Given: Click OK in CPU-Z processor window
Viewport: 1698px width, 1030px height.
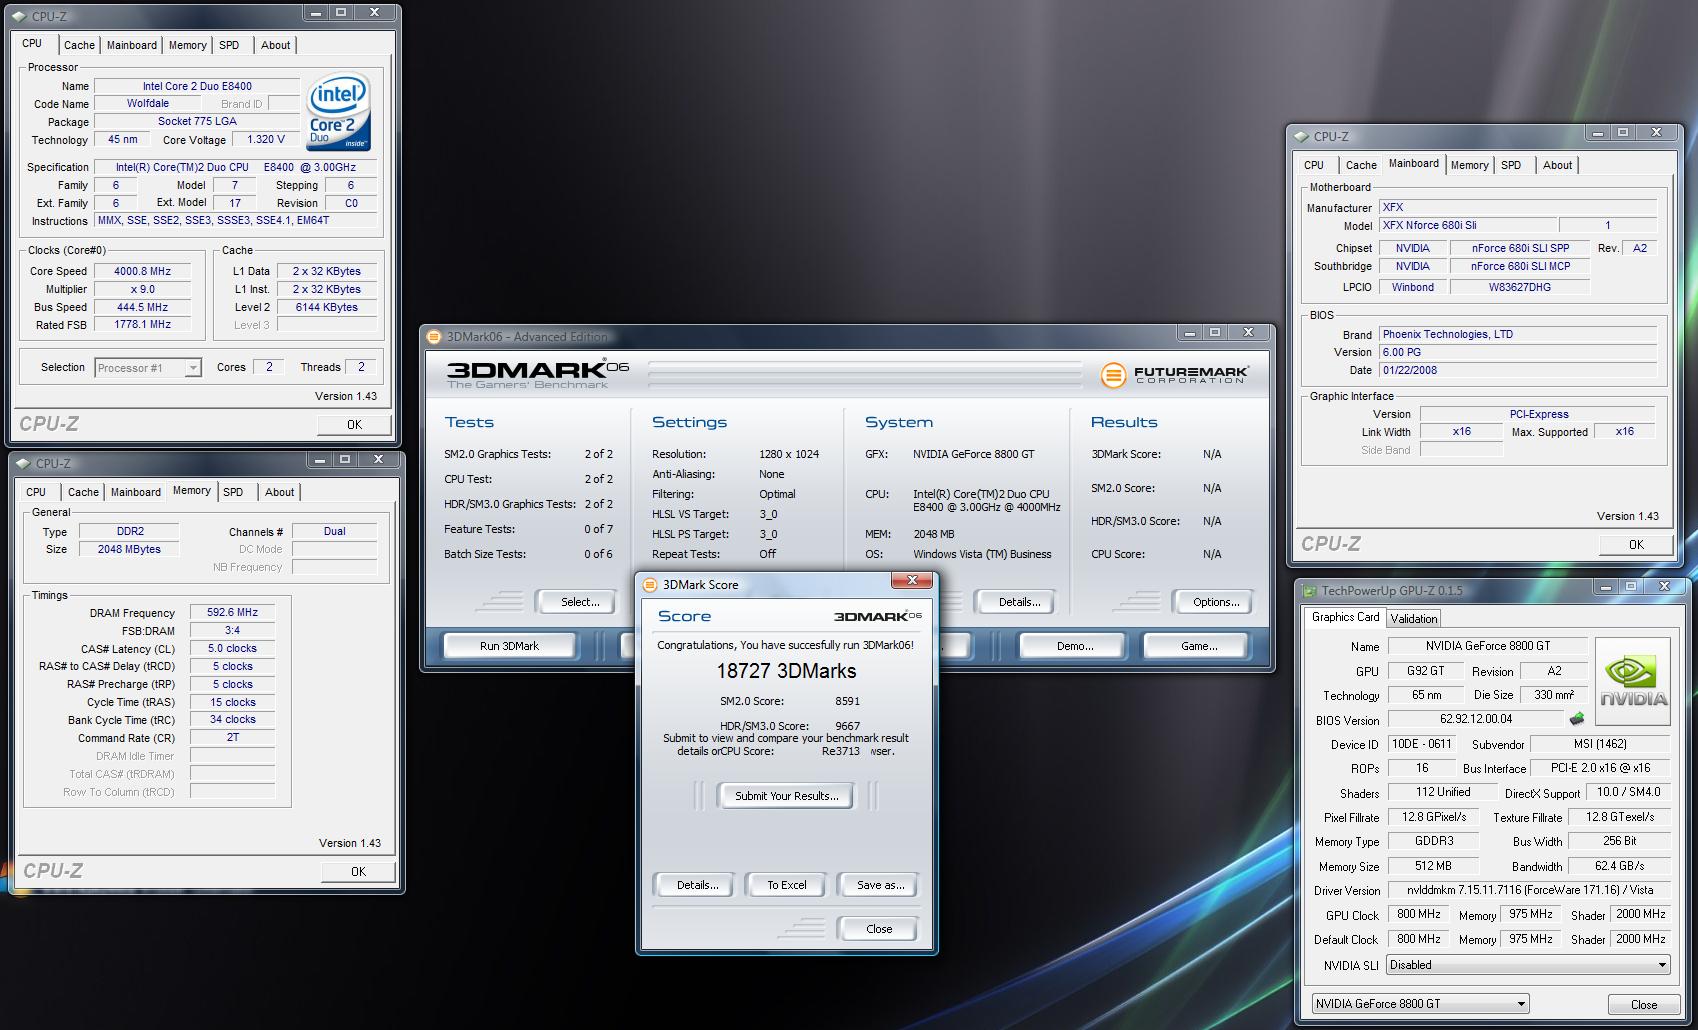Looking at the screenshot, I should pos(354,425).
